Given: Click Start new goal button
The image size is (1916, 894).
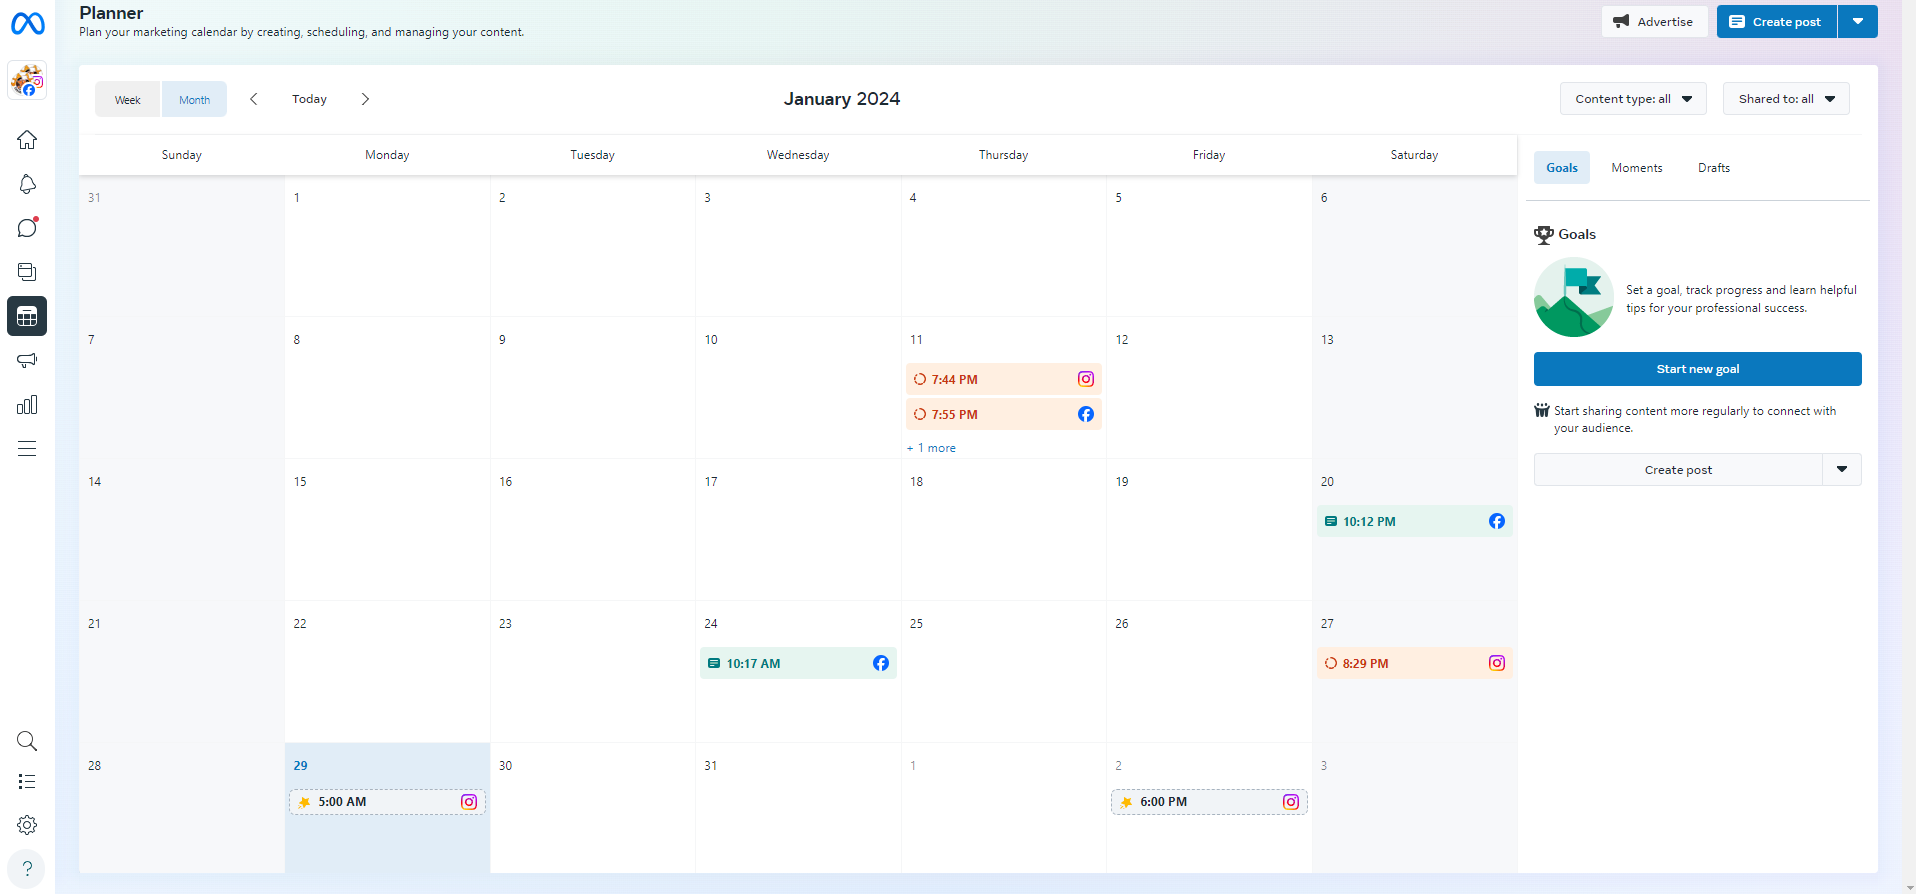Looking at the screenshot, I should [1698, 369].
